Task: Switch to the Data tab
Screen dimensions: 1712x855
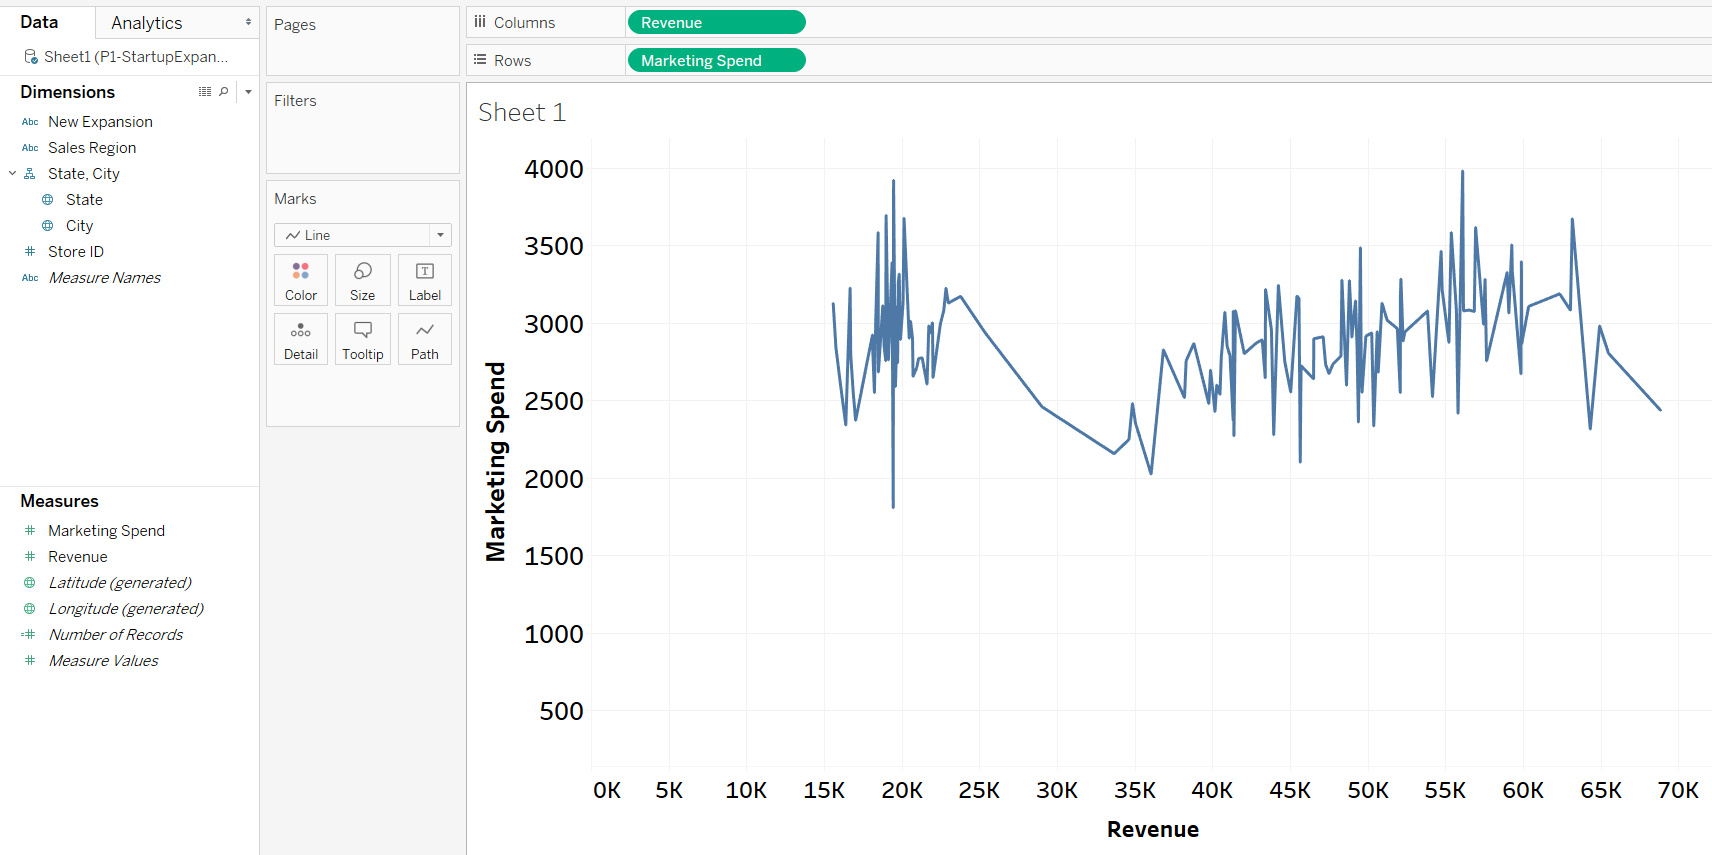Action: [39, 22]
